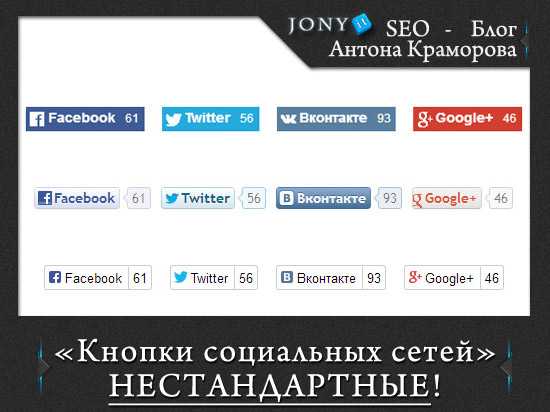Click the 56 counter bubble beside middle Twitter button
This screenshot has width=550, height=412.
click(254, 198)
